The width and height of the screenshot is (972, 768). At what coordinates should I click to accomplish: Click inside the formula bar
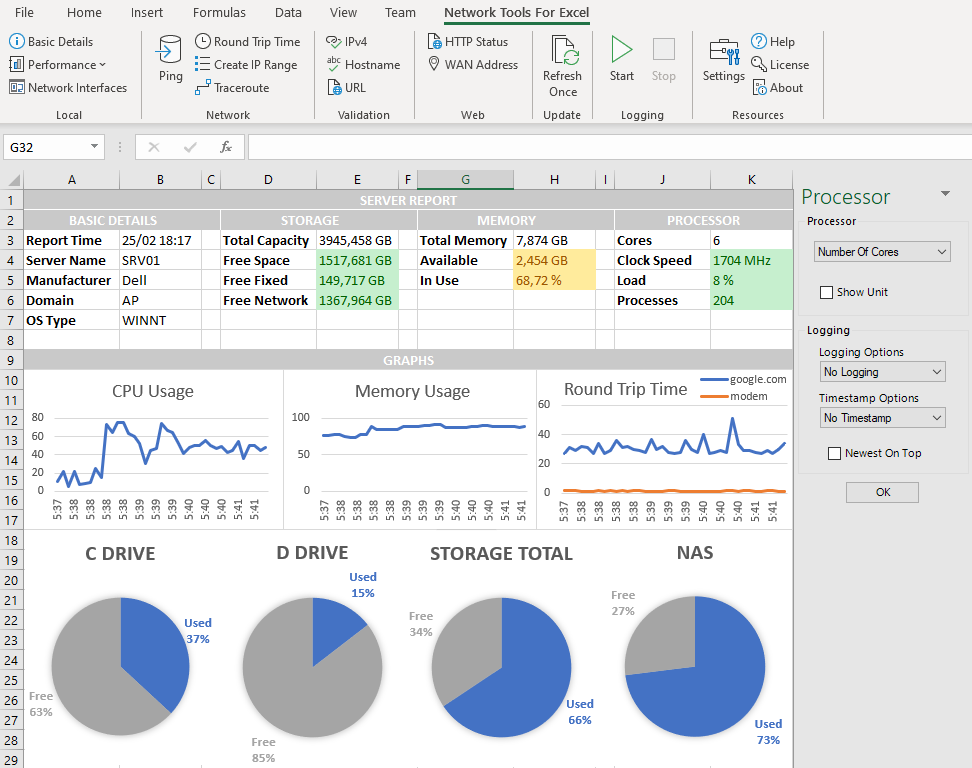pos(608,147)
